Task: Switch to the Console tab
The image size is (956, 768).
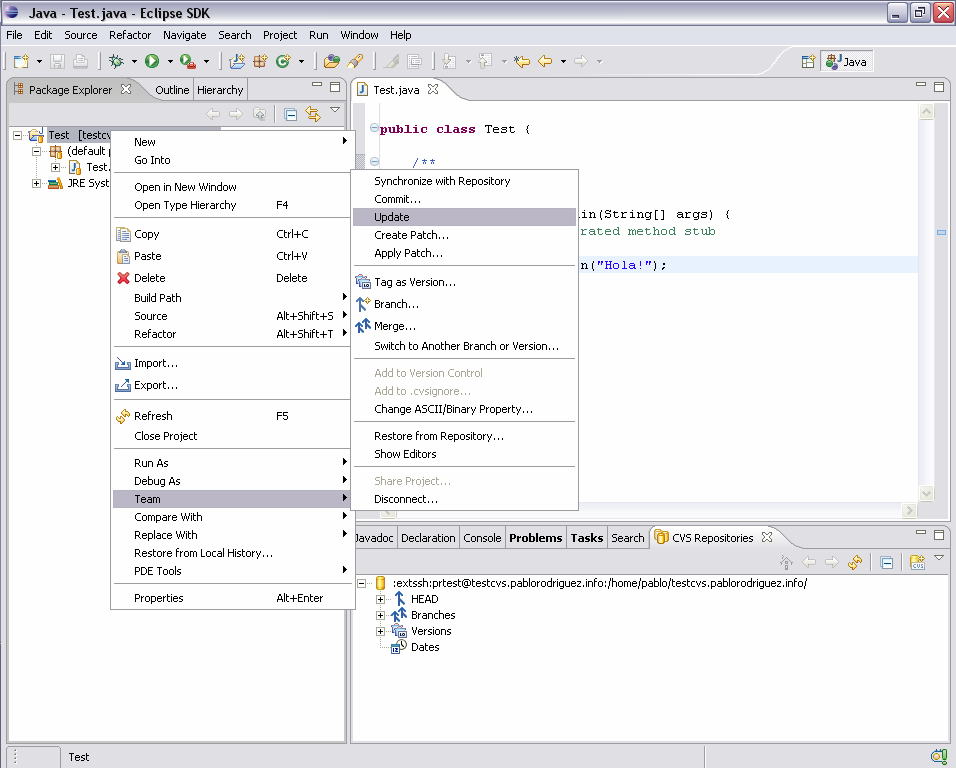Action: coord(482,538)
